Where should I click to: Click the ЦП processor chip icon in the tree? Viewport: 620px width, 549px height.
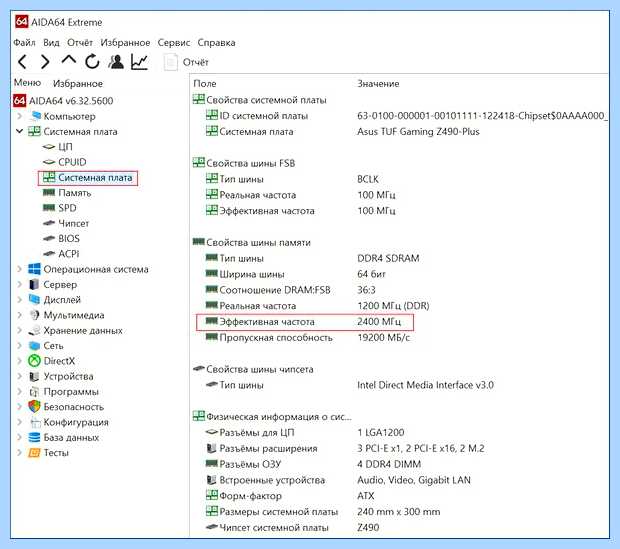pyautogui.click(x=49, y=147)
